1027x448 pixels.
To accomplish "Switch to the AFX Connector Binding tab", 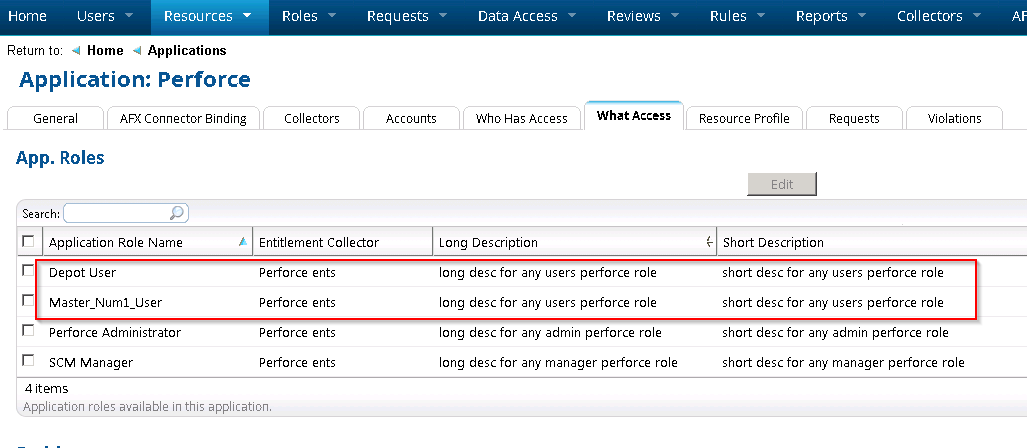I will click(183, 119).
